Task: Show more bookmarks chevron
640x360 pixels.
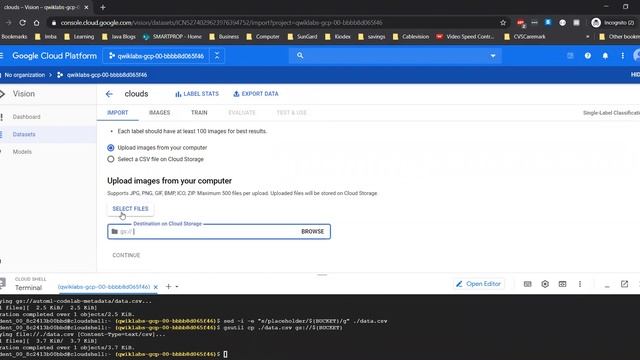Action: tap(587, 37)
